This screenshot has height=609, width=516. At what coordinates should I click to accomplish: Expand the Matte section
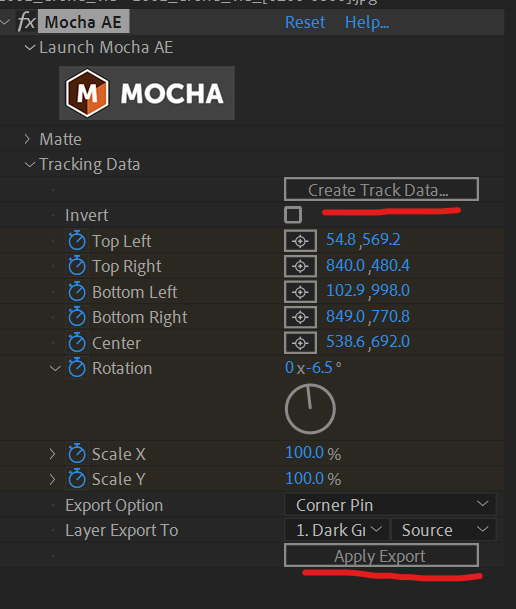pos(27,139)
